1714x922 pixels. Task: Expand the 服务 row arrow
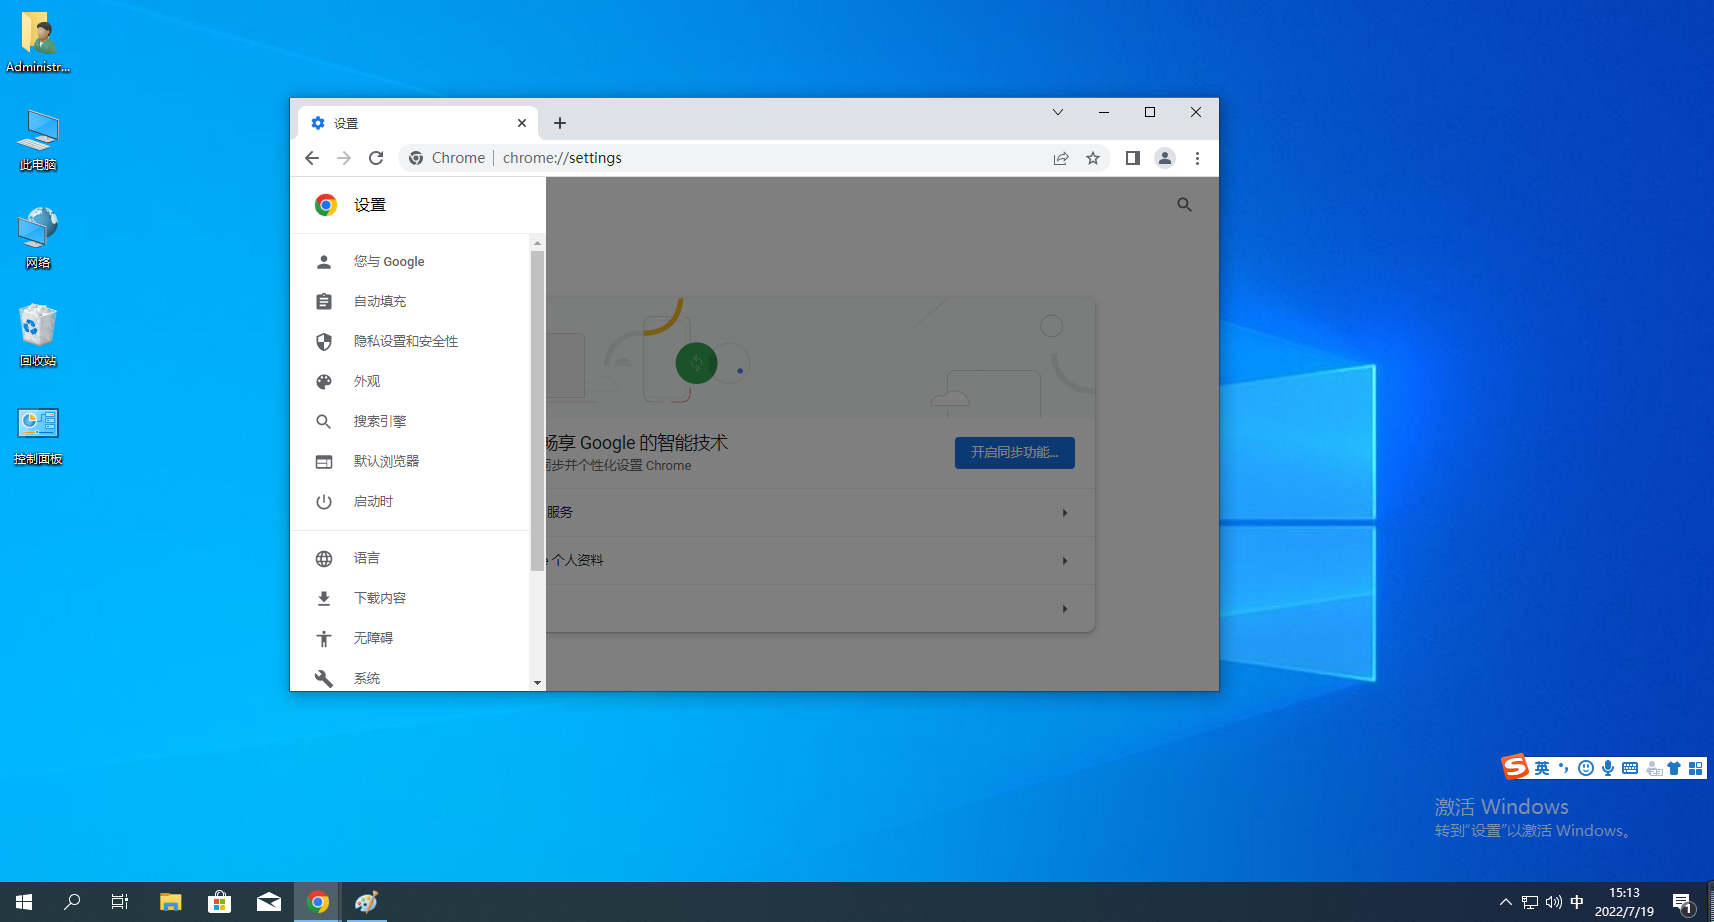click(1064, 513)
